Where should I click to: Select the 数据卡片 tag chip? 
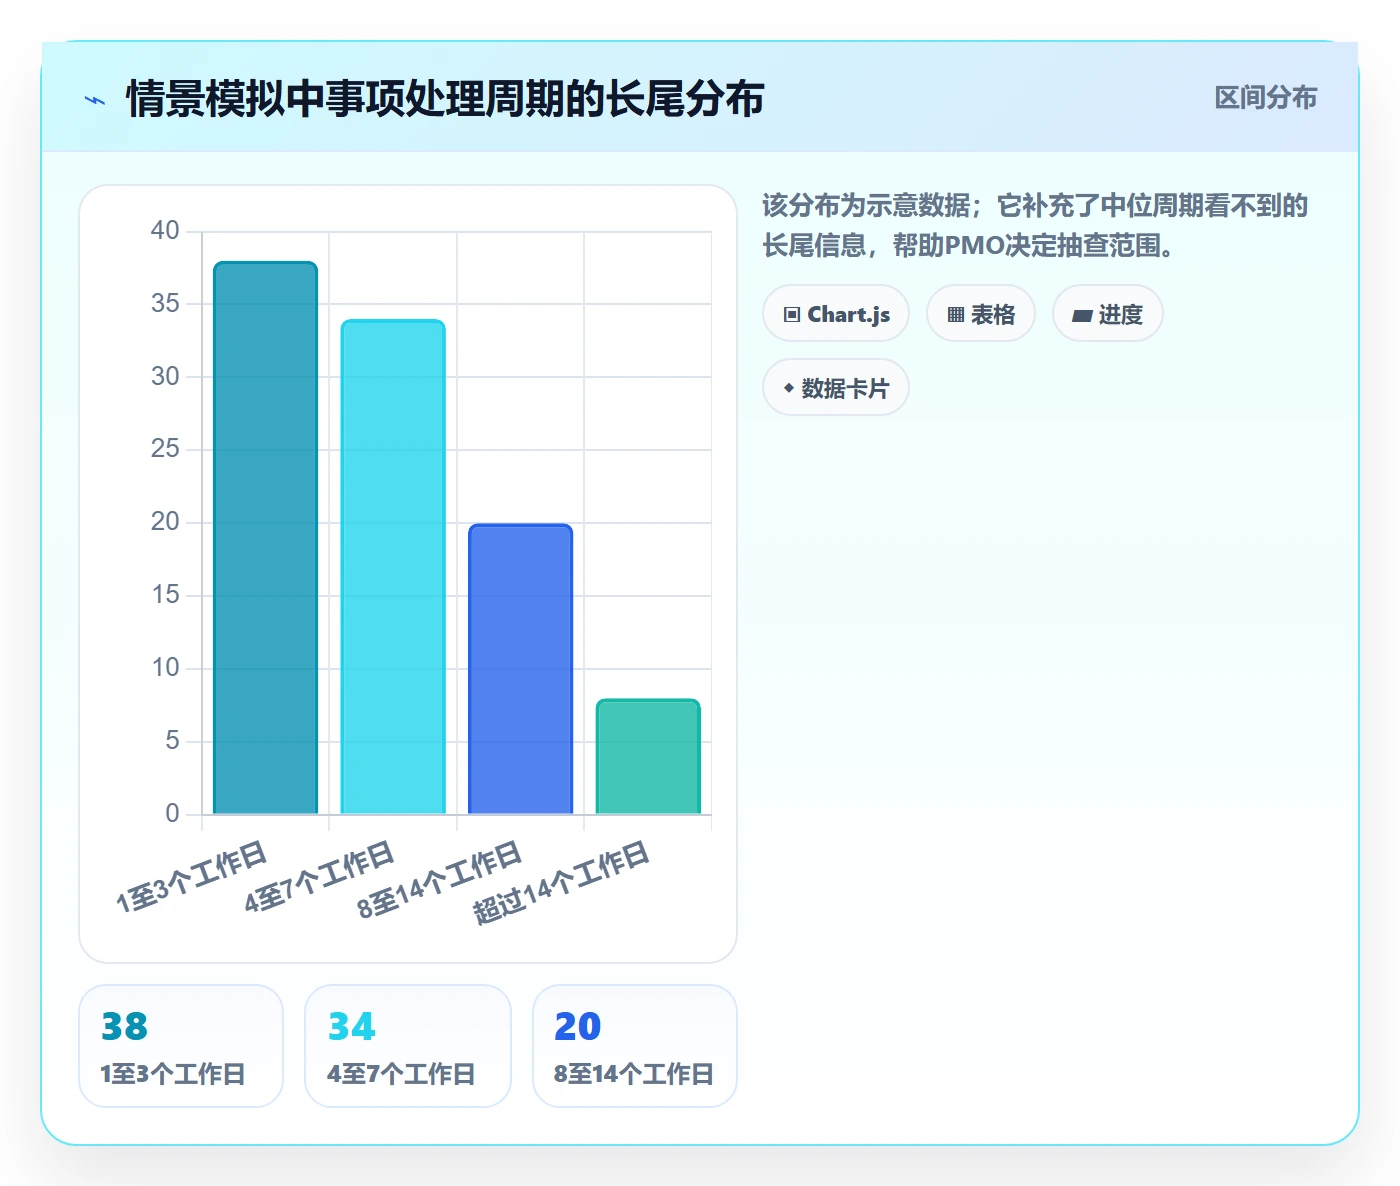pyautogui.click(x=836, y=388)
